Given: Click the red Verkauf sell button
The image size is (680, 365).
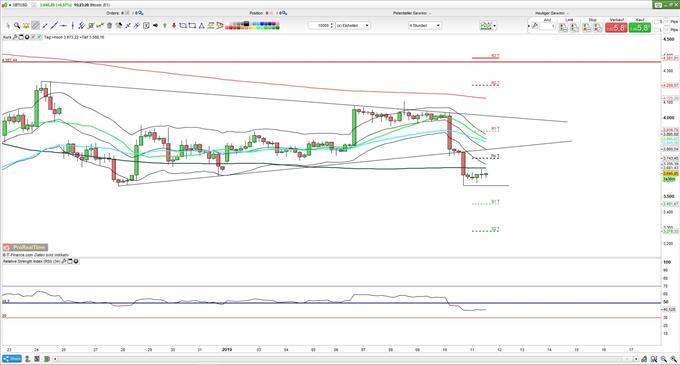Looking at the screenshot, I should tap(616, 27).
